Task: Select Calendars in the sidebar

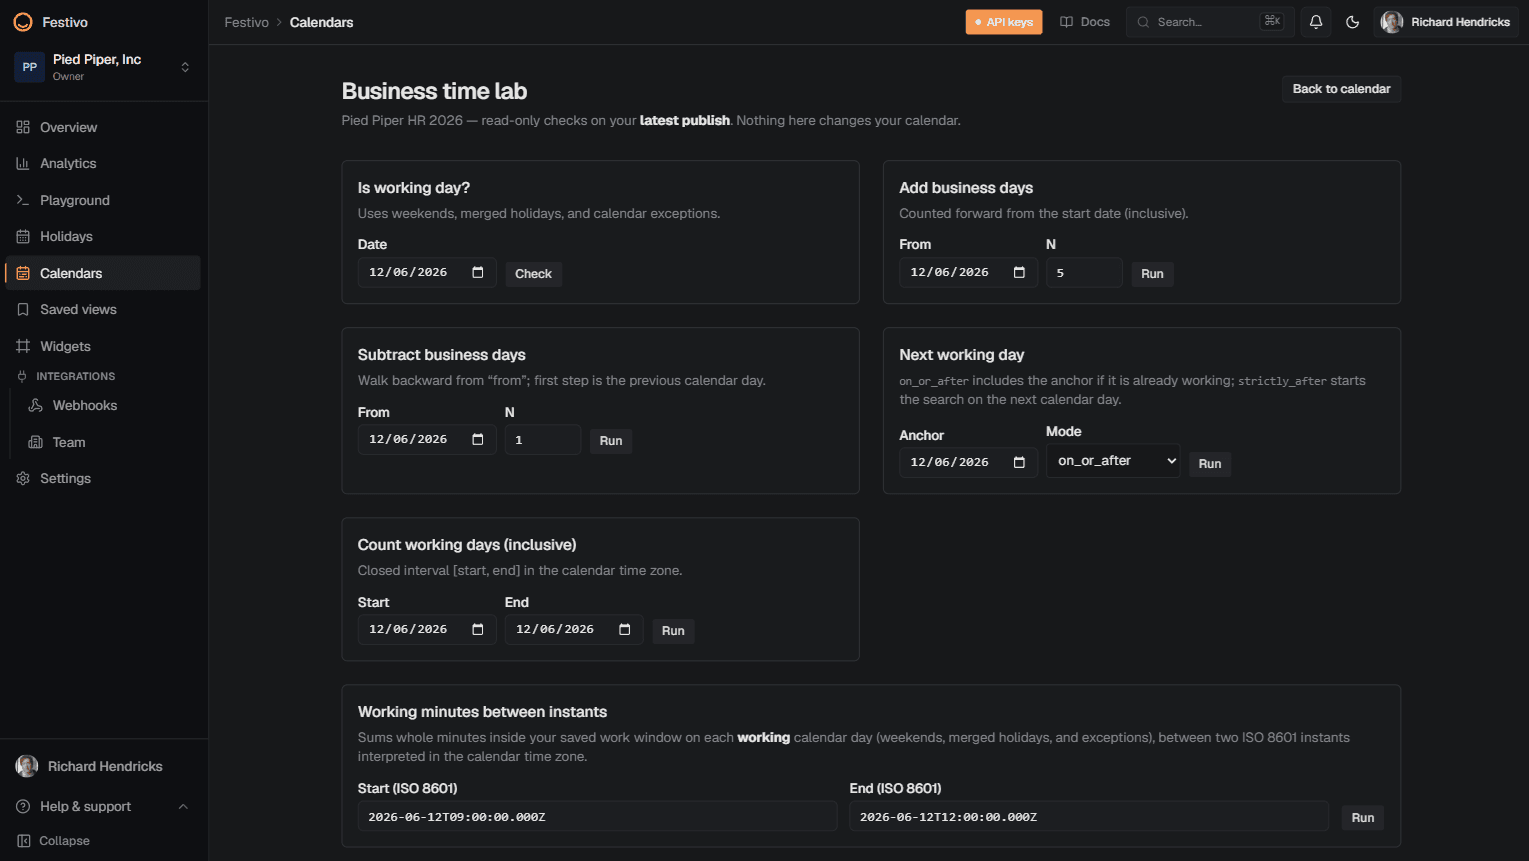Action: 104,273
